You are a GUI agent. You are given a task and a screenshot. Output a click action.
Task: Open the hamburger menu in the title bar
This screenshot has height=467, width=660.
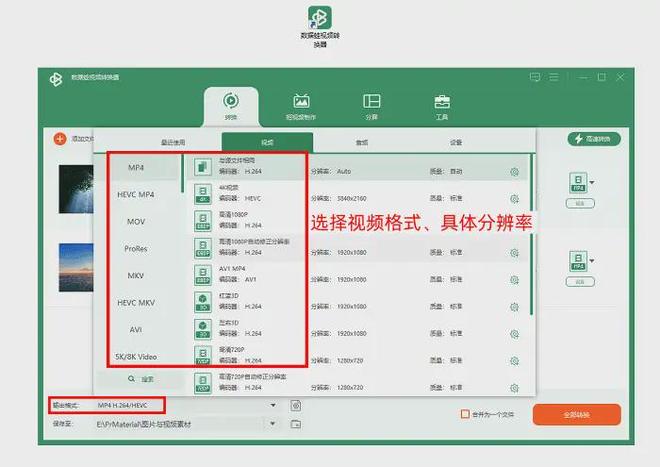coord(554,77)
